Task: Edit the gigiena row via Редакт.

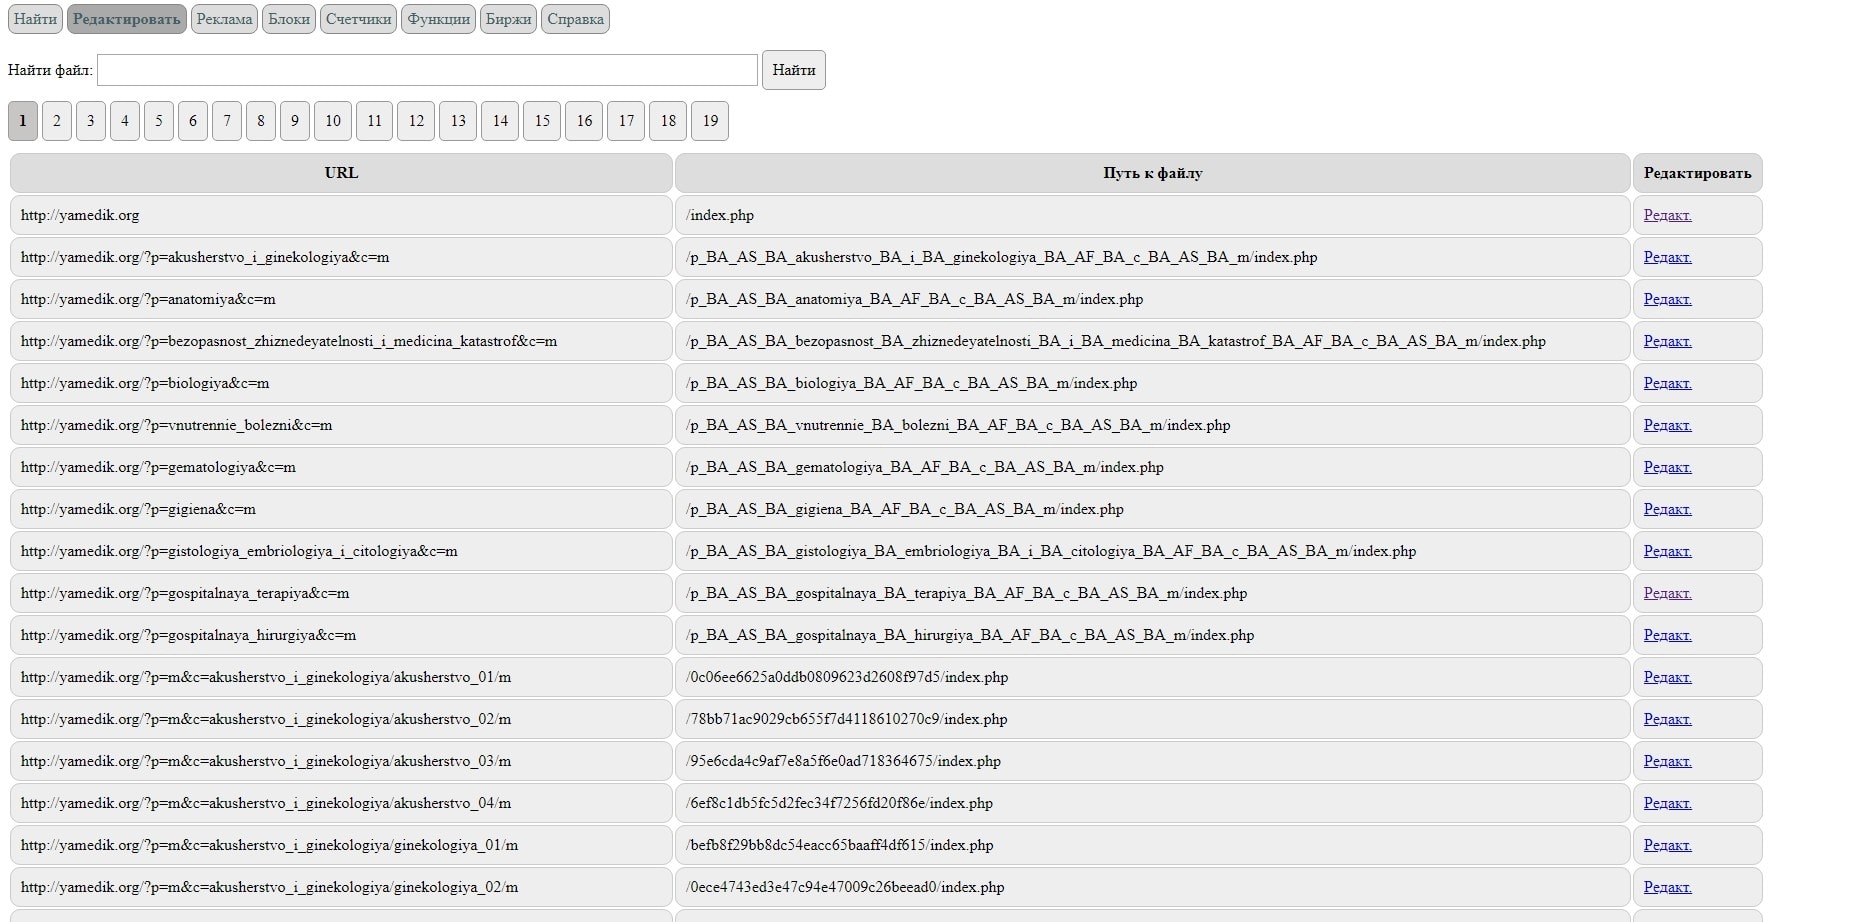Action: pos(1667,509)
